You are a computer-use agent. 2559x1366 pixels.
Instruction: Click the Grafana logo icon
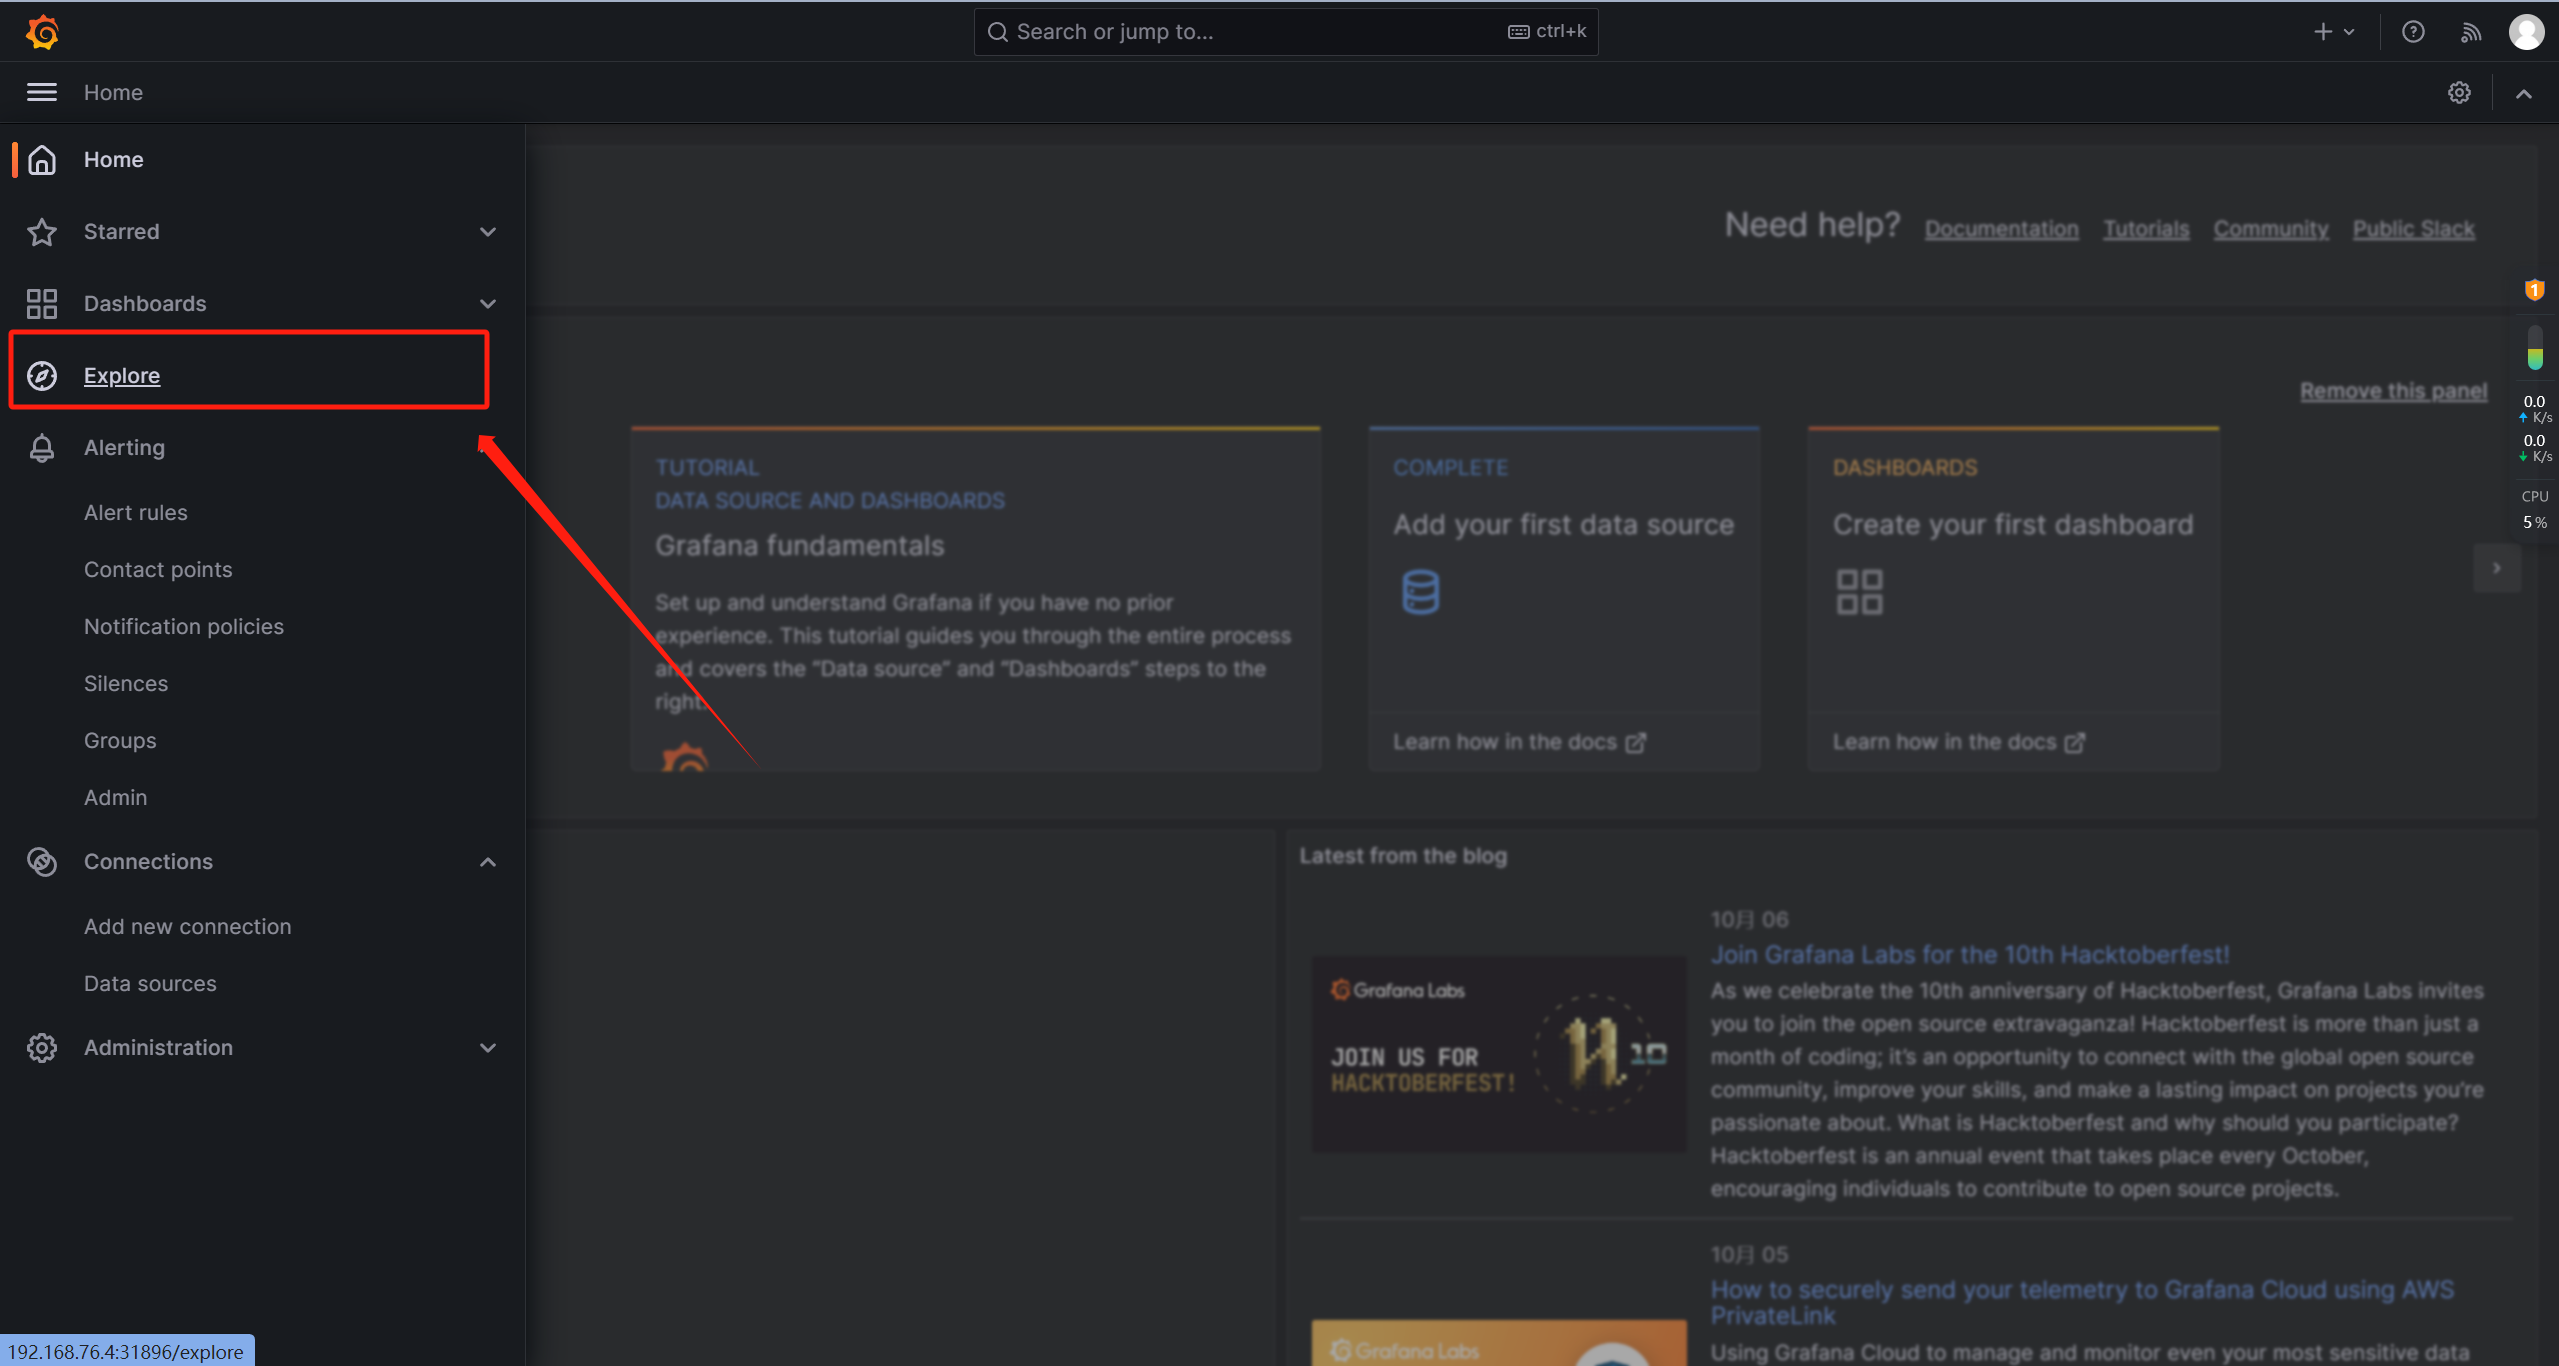(42, 32)
